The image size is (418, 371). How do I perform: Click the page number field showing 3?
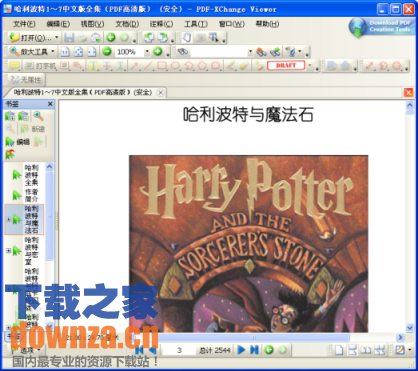179,350
